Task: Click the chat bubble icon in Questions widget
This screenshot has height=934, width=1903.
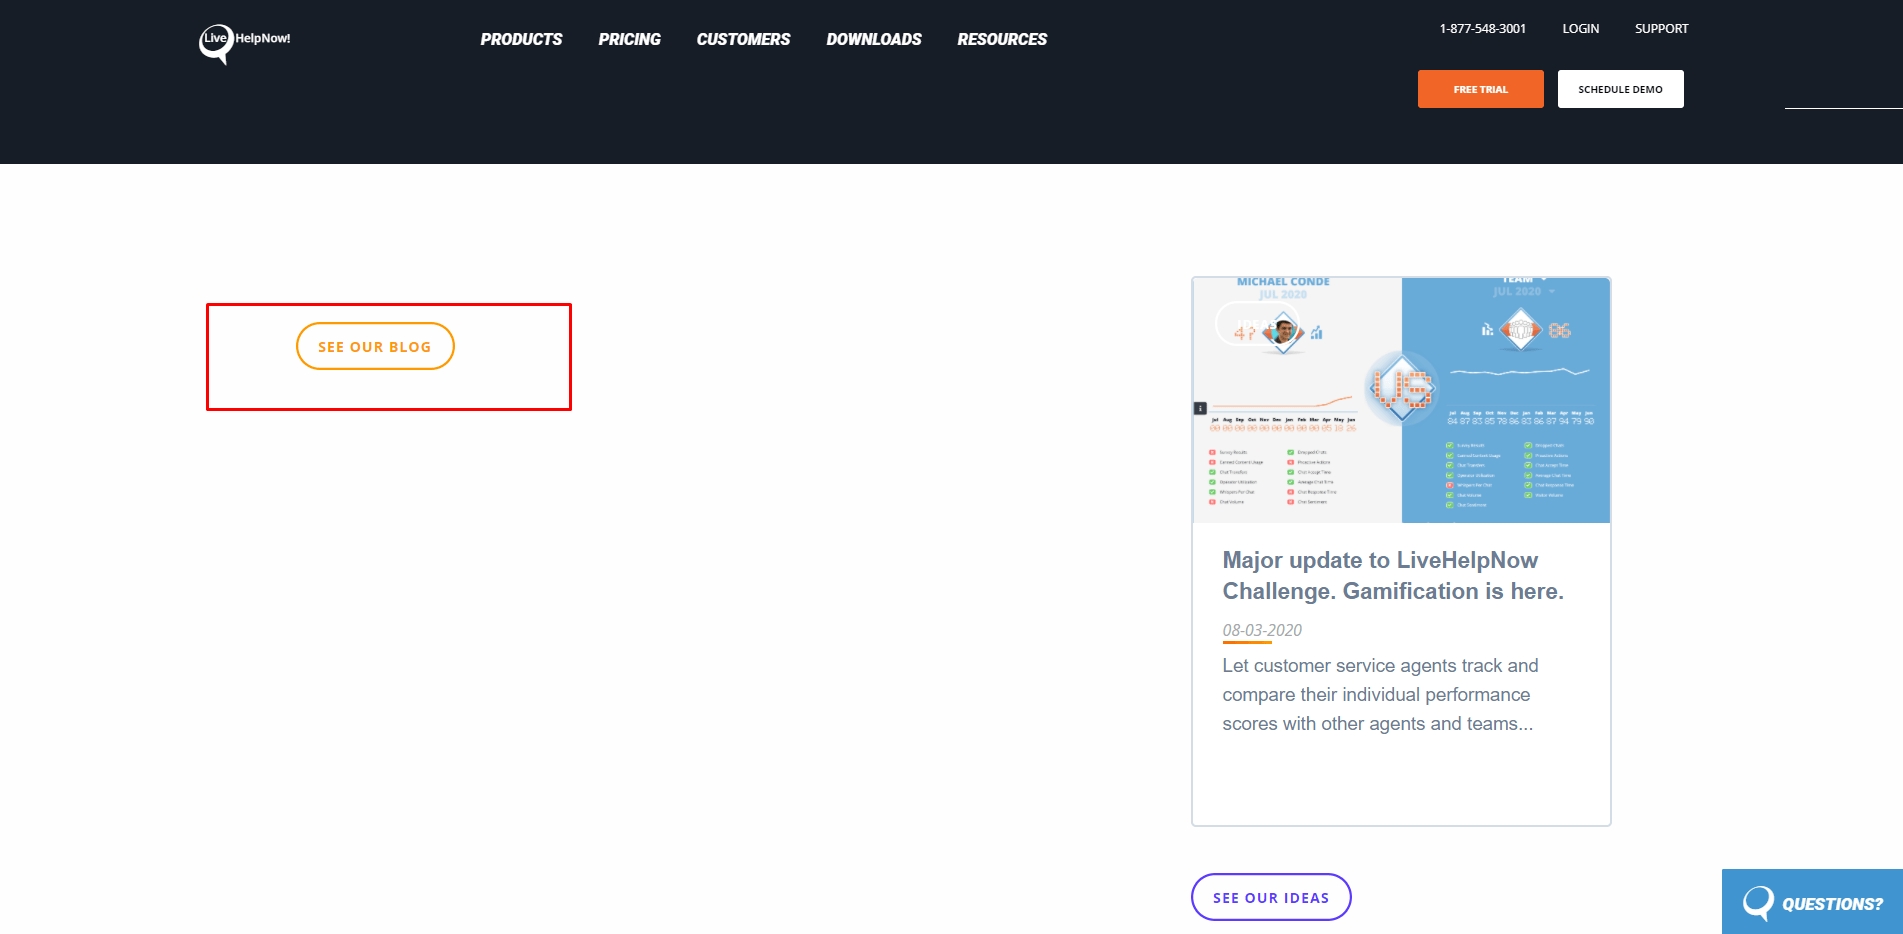Action: [x=1757, y=903]
